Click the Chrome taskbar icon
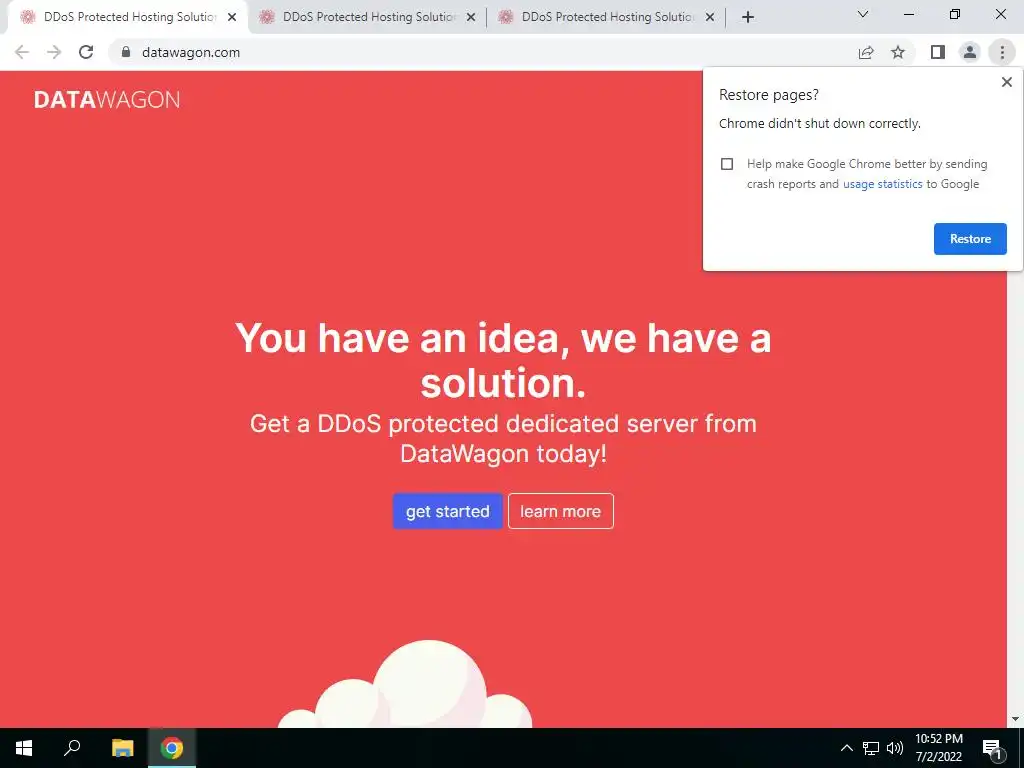This screenshot has height=768, width=1024. coord(172,748)
